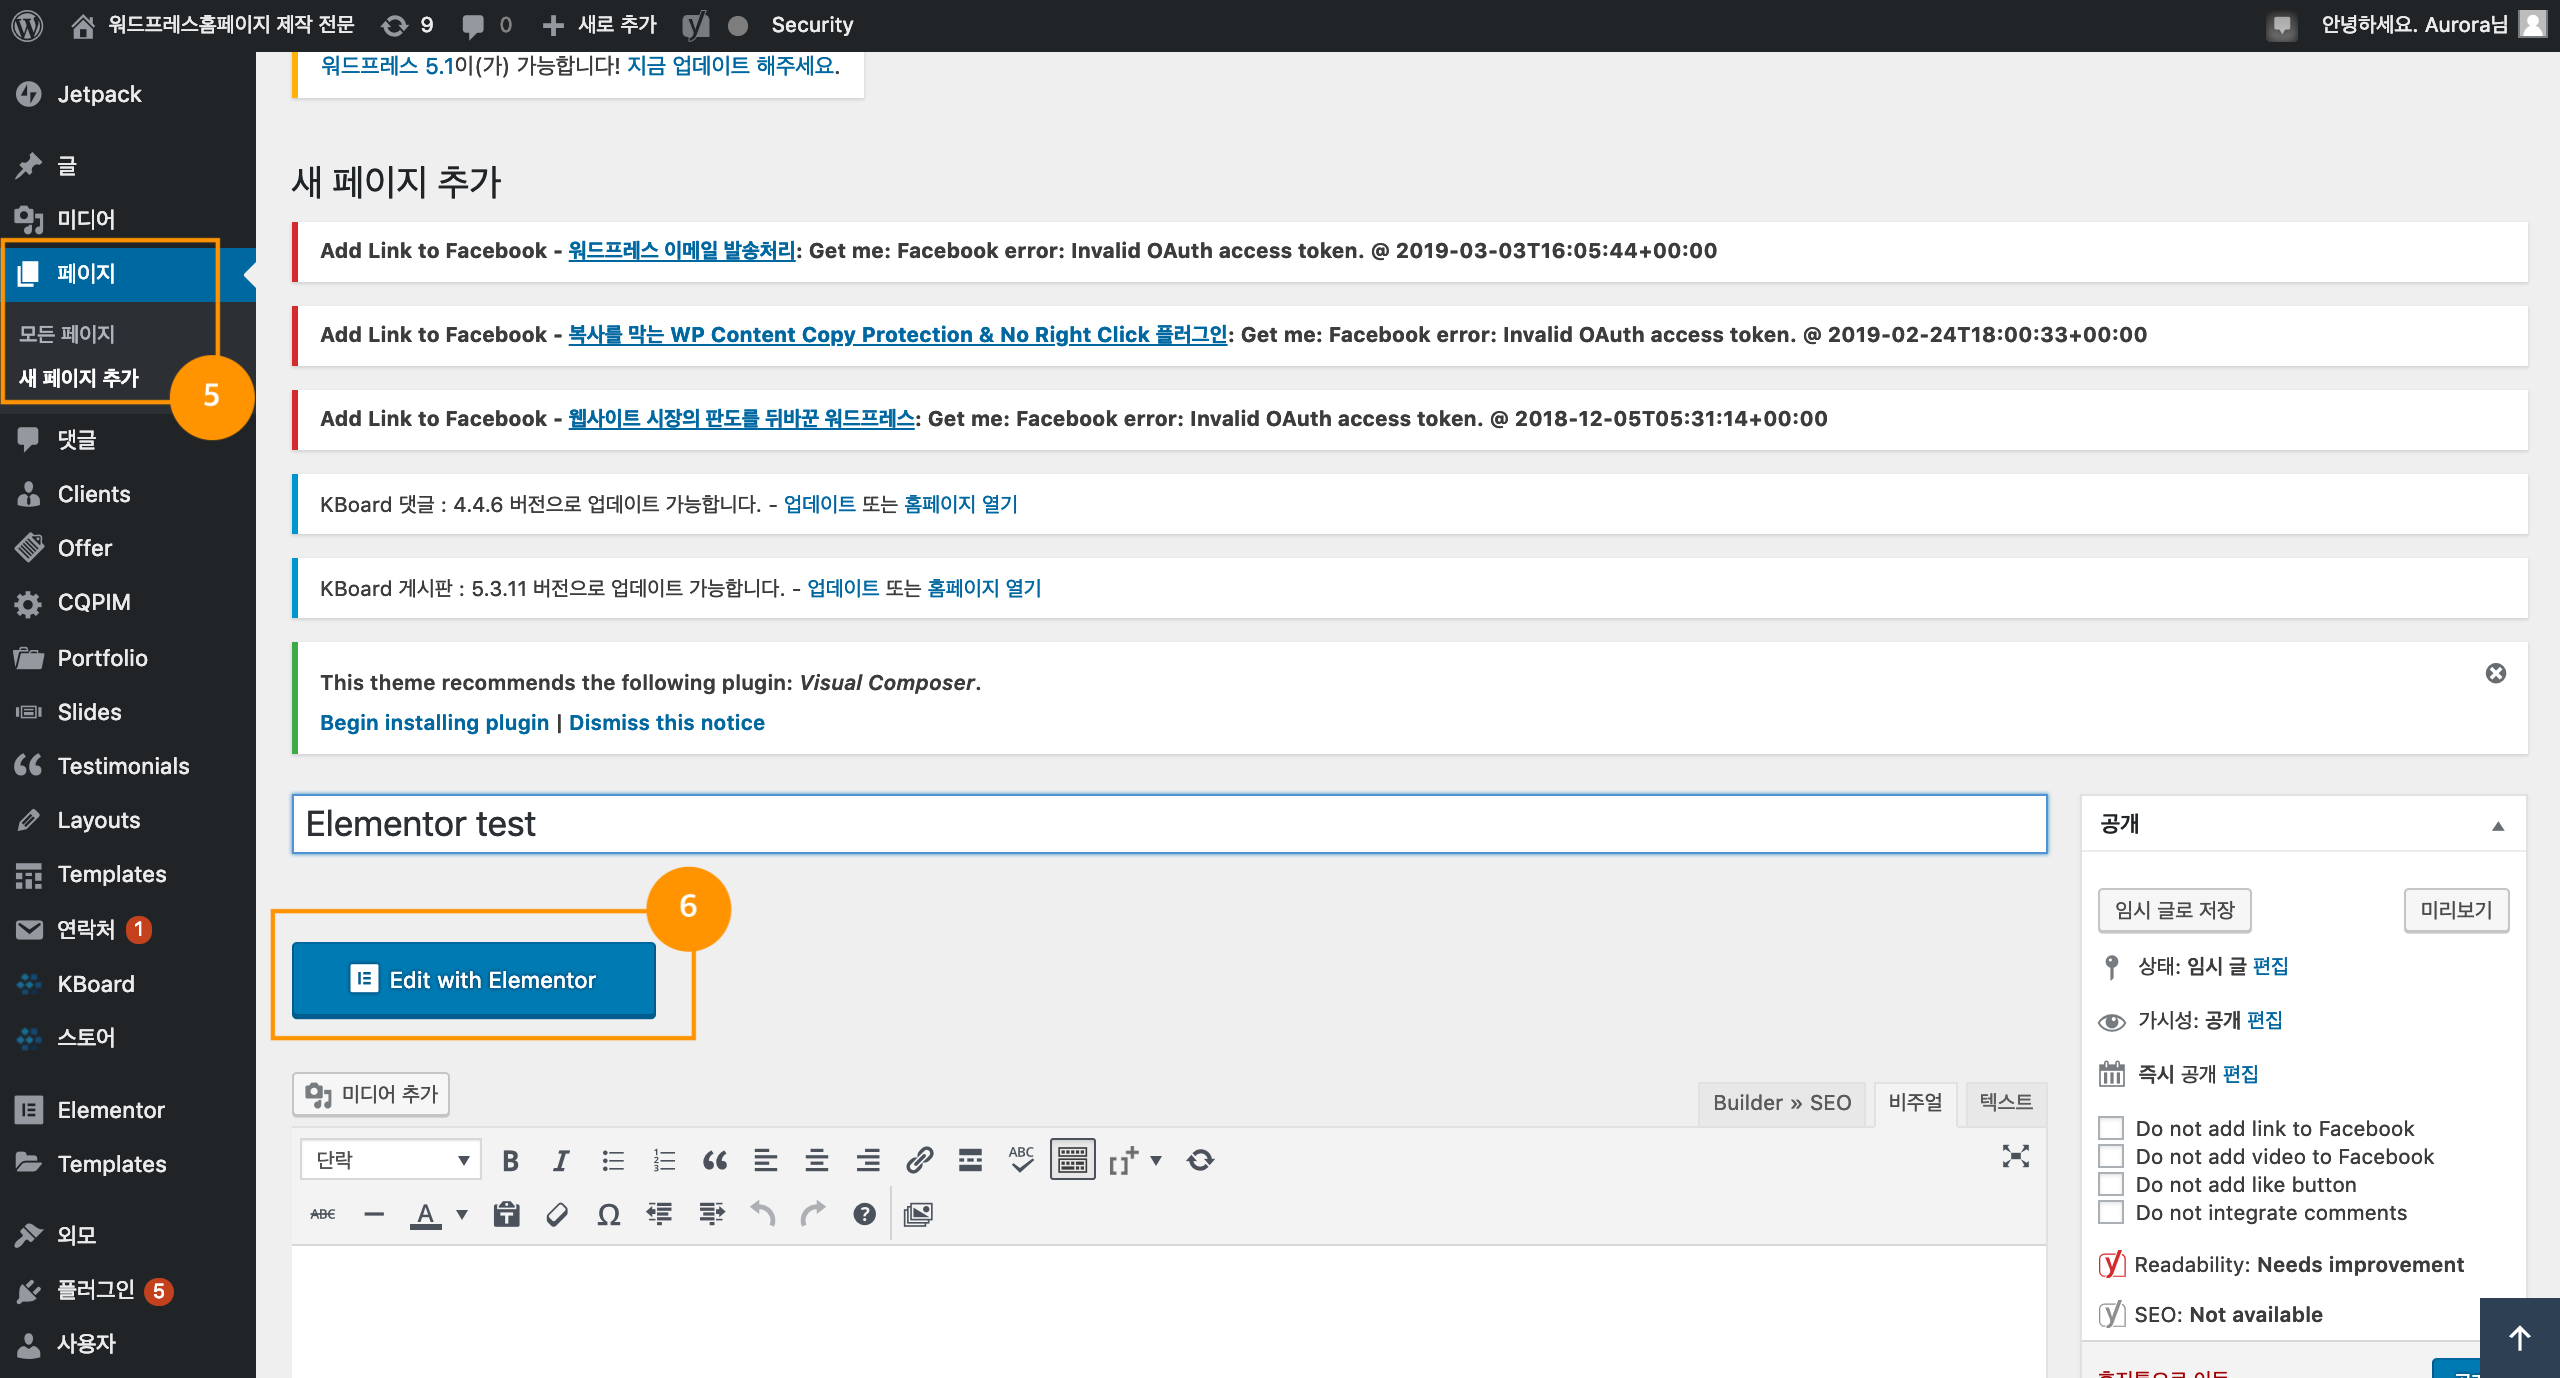
Task: Insert a blockquote in editor
Action: click(x=714, y=1160)
